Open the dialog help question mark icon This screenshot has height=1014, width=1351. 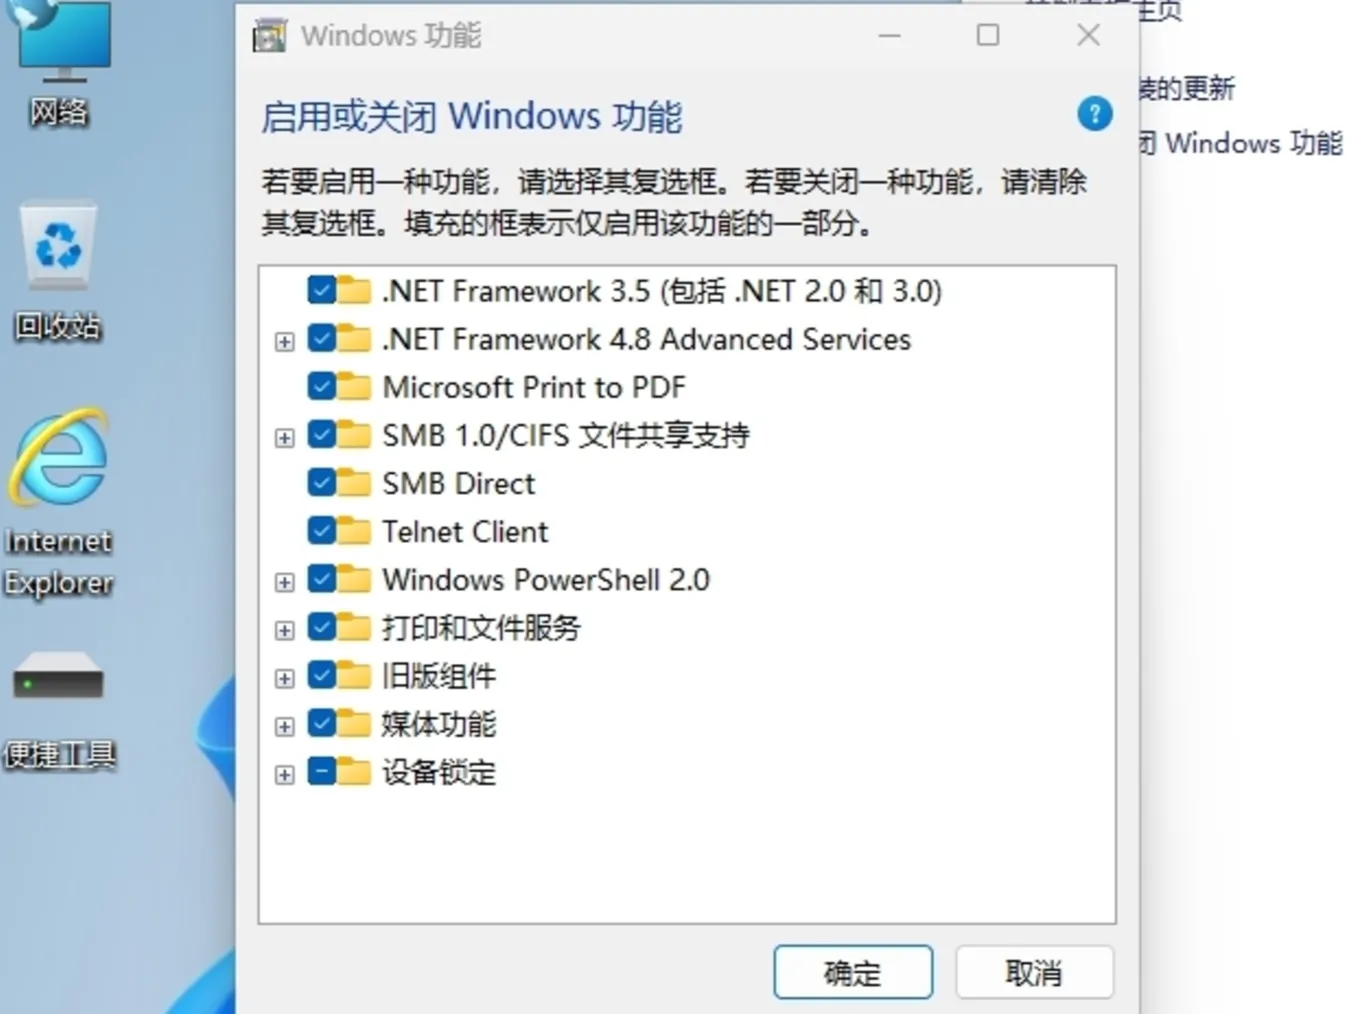pyautogui.click(x=1094, y=115)
